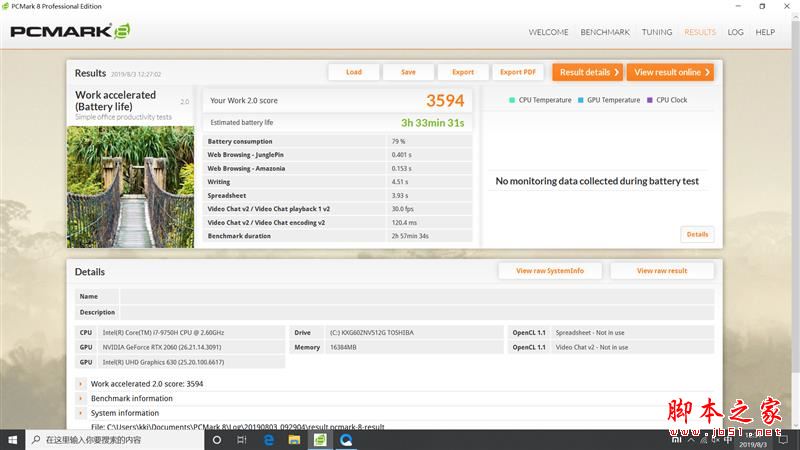
Task: Go to the TUNING tab
Action: point(657,32)
